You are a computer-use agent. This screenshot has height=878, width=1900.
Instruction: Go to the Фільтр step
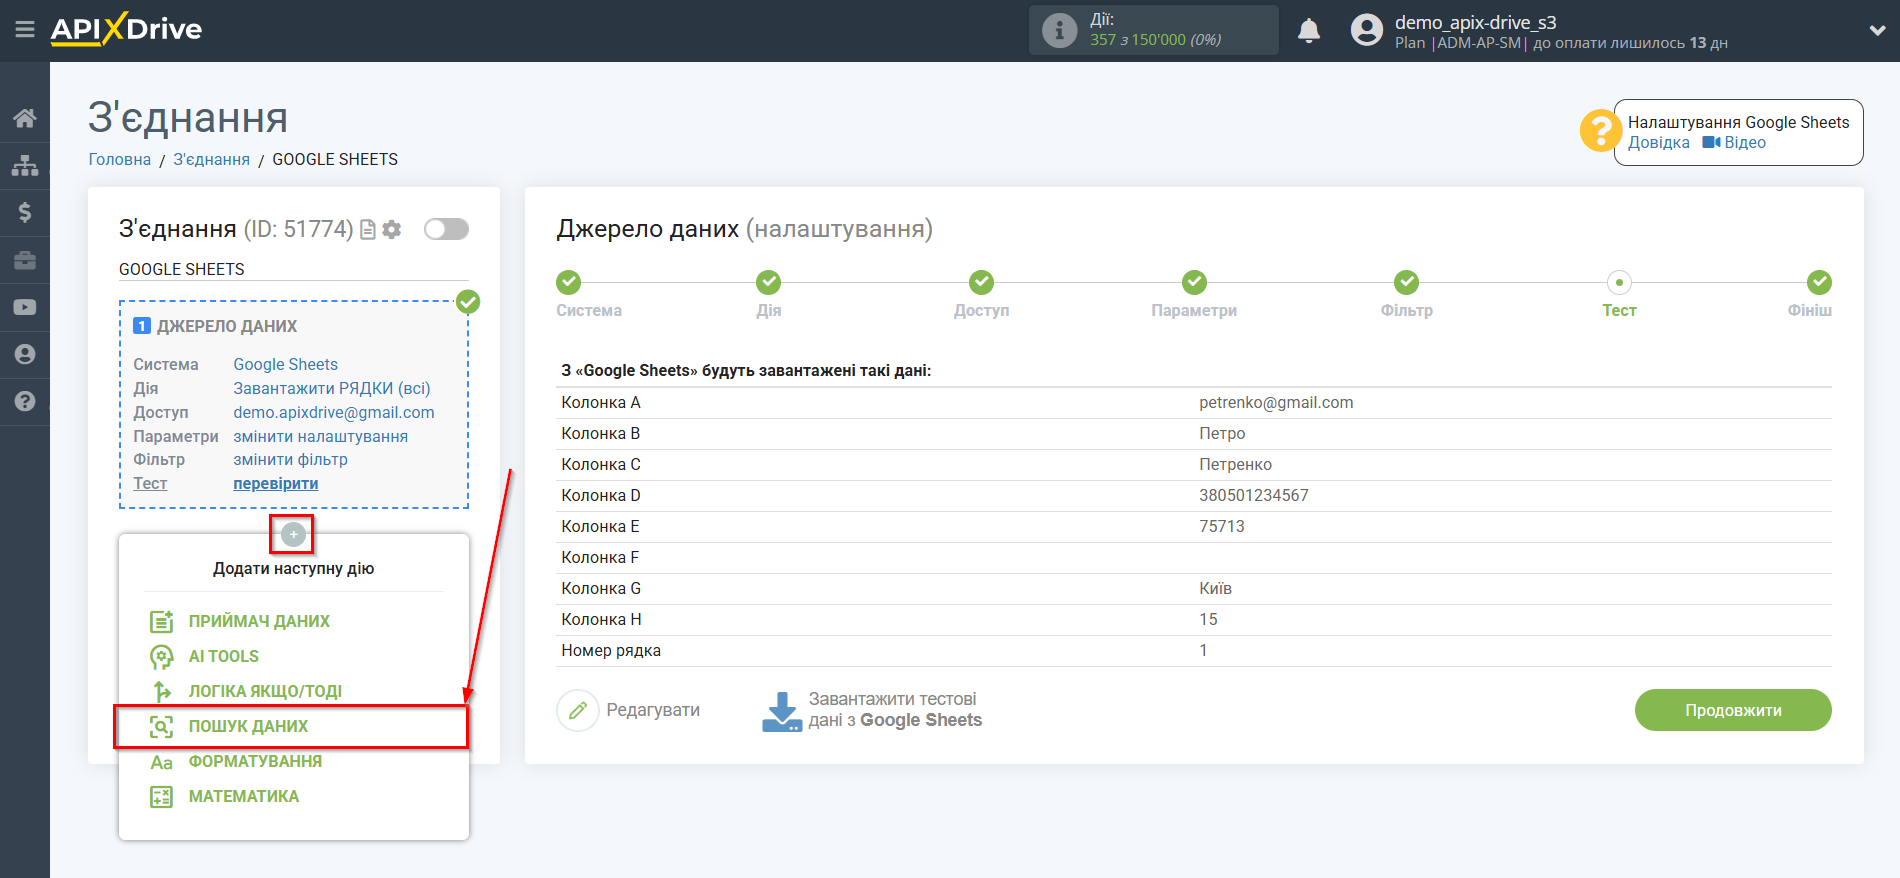pyautogui.click(x=1407, y=282)
